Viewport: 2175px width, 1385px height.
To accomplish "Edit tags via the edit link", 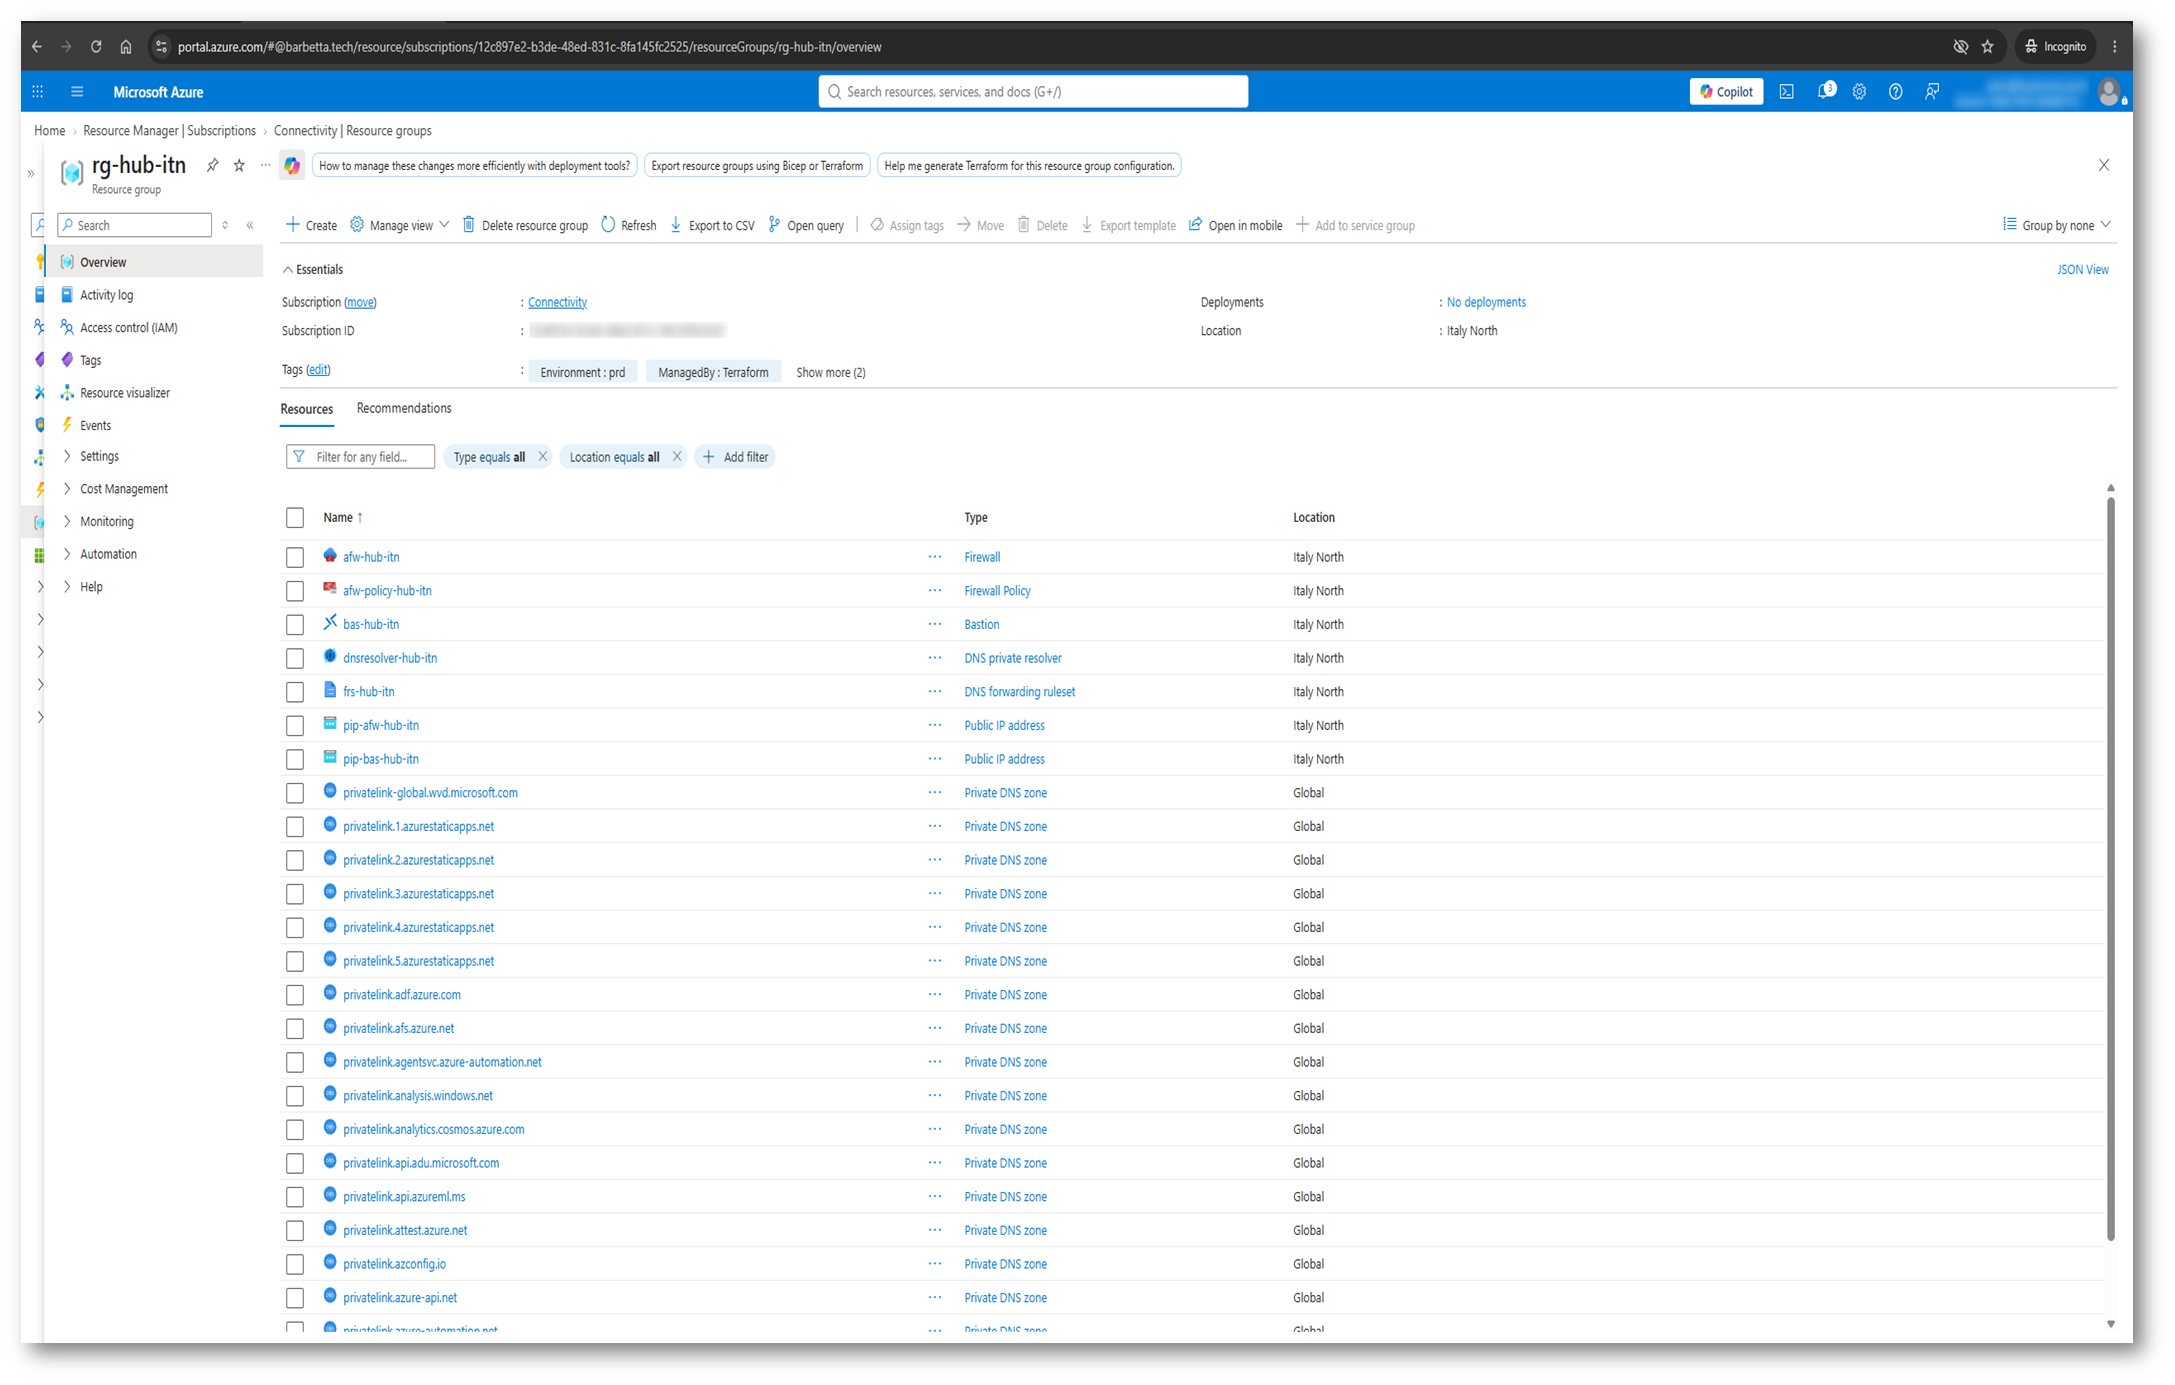I will point(318,370).
